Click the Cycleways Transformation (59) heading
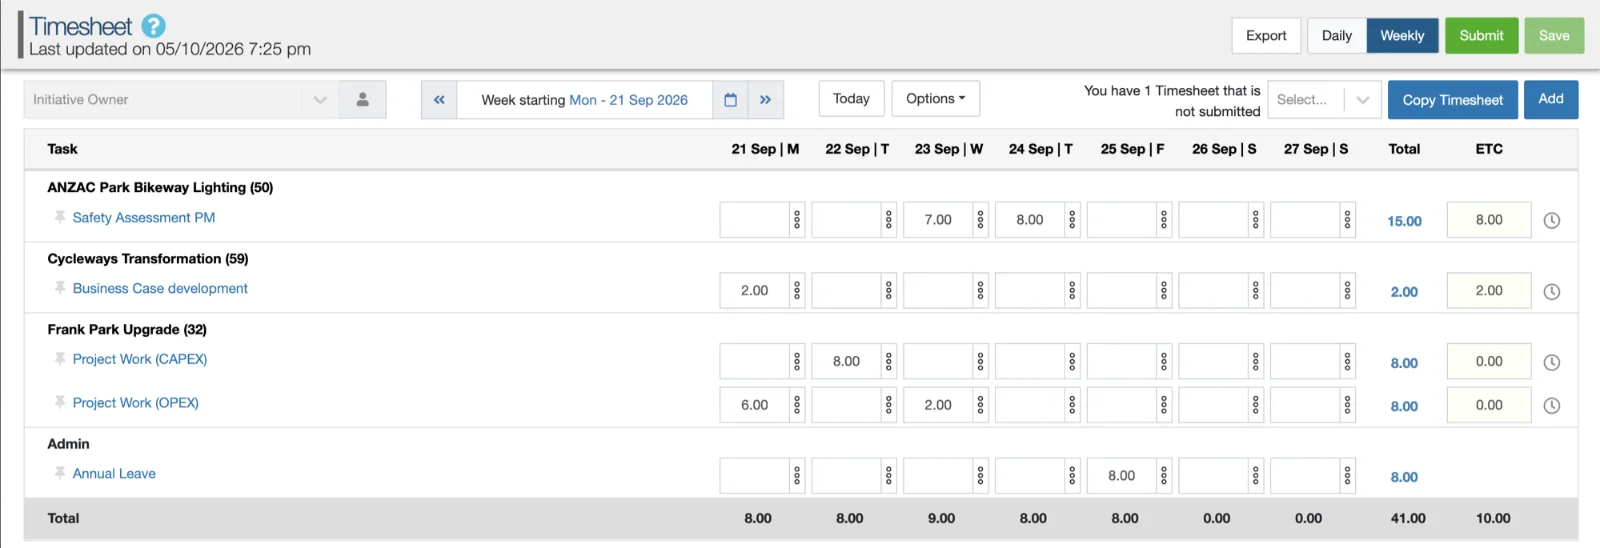 click(148, 258)
